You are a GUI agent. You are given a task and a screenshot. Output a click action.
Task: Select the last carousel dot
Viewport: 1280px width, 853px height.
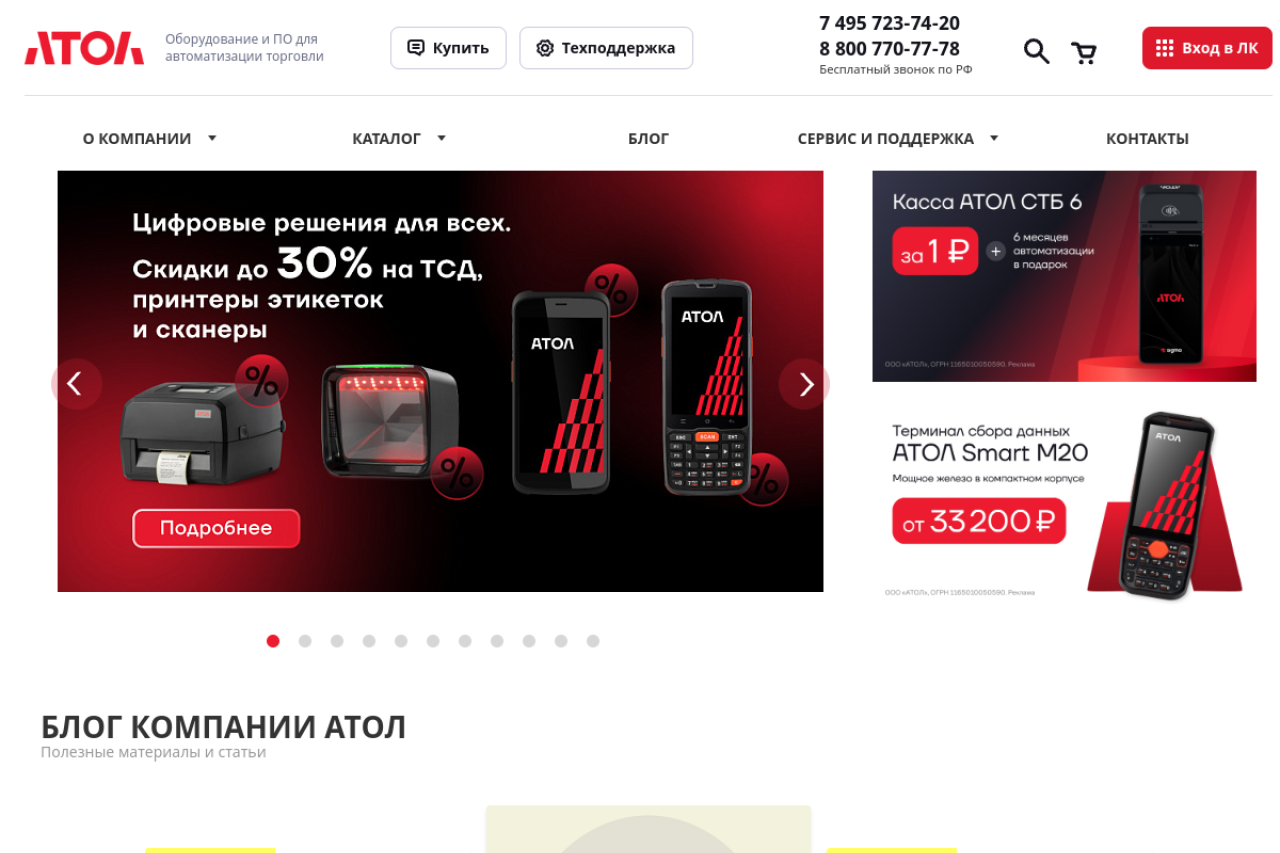pyautogui.click(x=593, y=641)
